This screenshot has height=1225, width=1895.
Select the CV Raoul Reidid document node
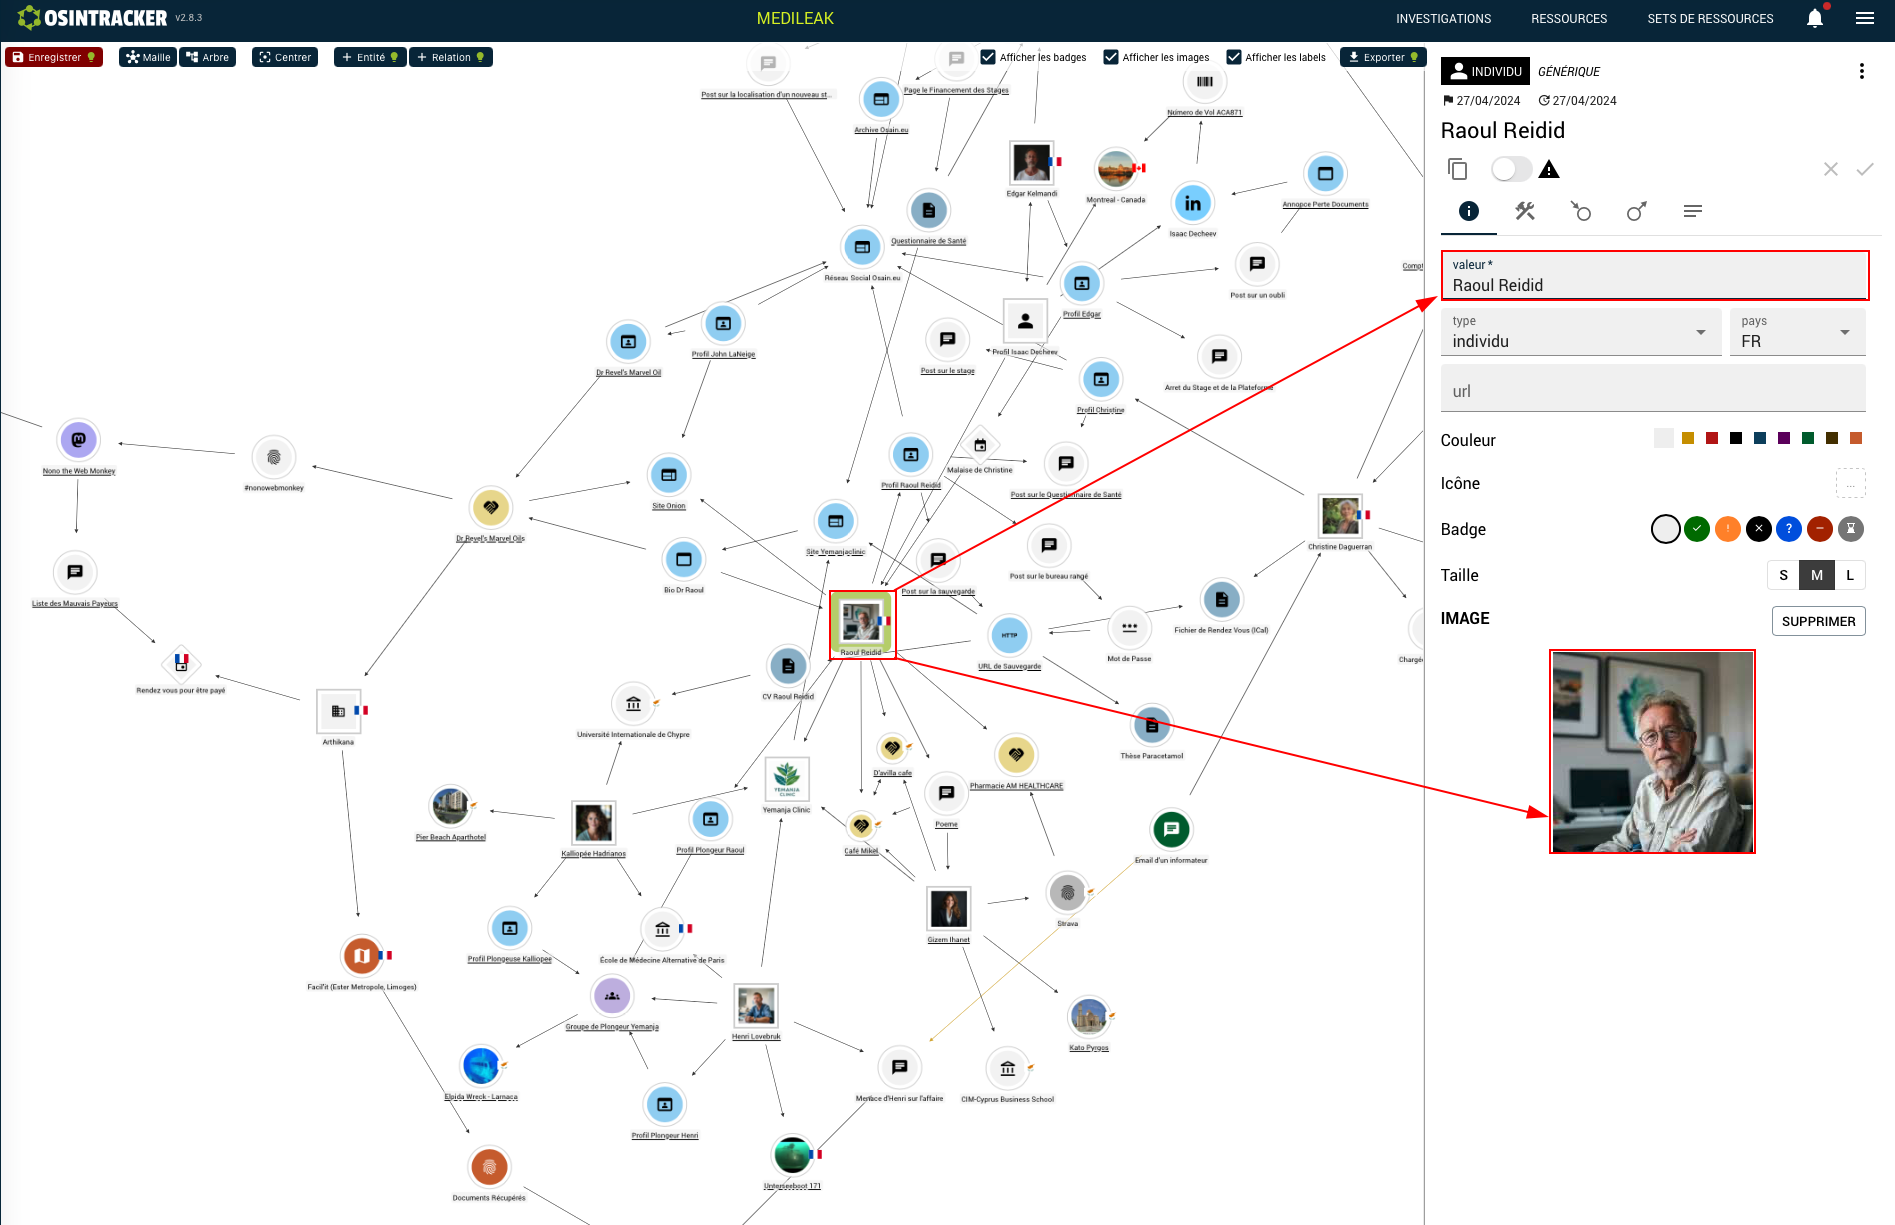pos(788,666)
